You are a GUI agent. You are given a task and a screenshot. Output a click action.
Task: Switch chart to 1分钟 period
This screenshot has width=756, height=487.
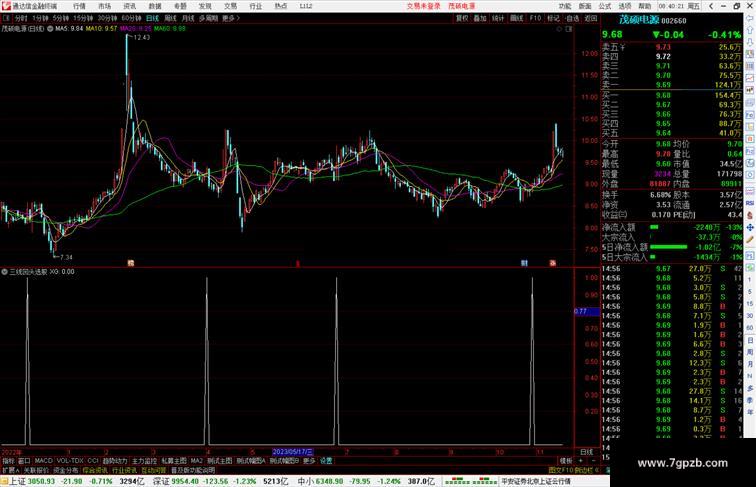click(x=40, y=18)
